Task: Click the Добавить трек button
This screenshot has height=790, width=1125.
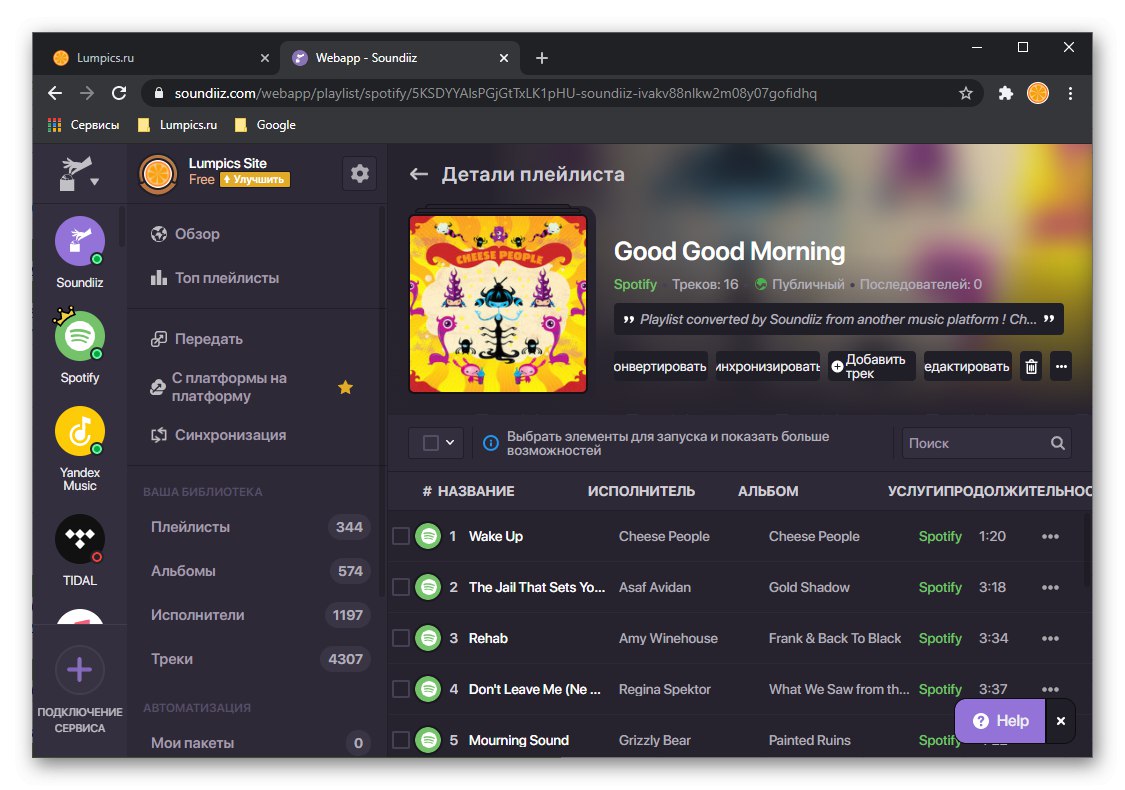Action: pyautogui.click(x=871, y=365)
